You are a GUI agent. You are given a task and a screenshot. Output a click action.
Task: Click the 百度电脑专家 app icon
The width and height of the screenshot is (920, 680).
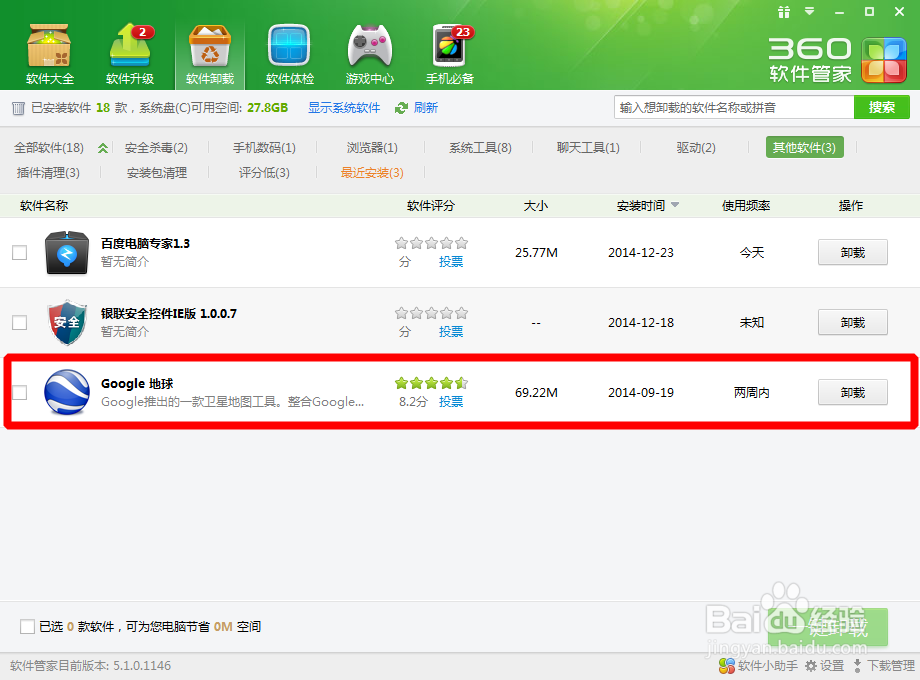pyautogui.click(x=67, y=253)
